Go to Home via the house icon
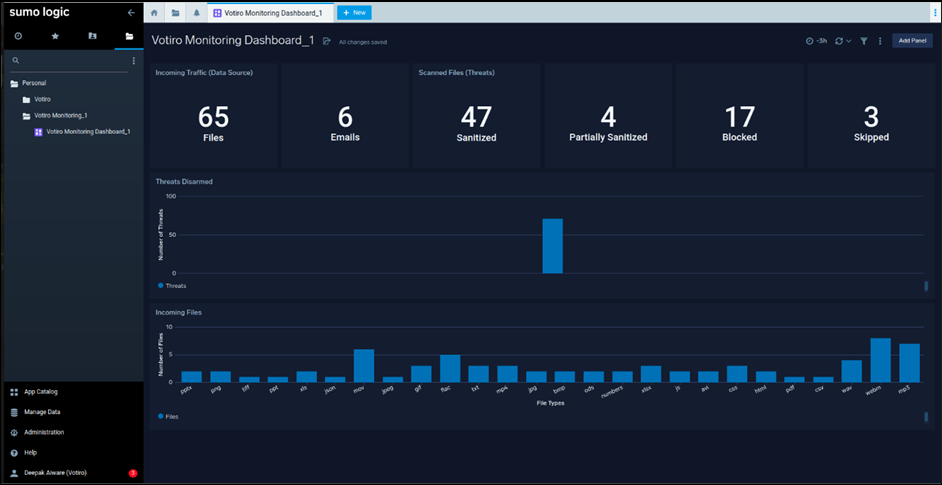 [x=154, y=13]
